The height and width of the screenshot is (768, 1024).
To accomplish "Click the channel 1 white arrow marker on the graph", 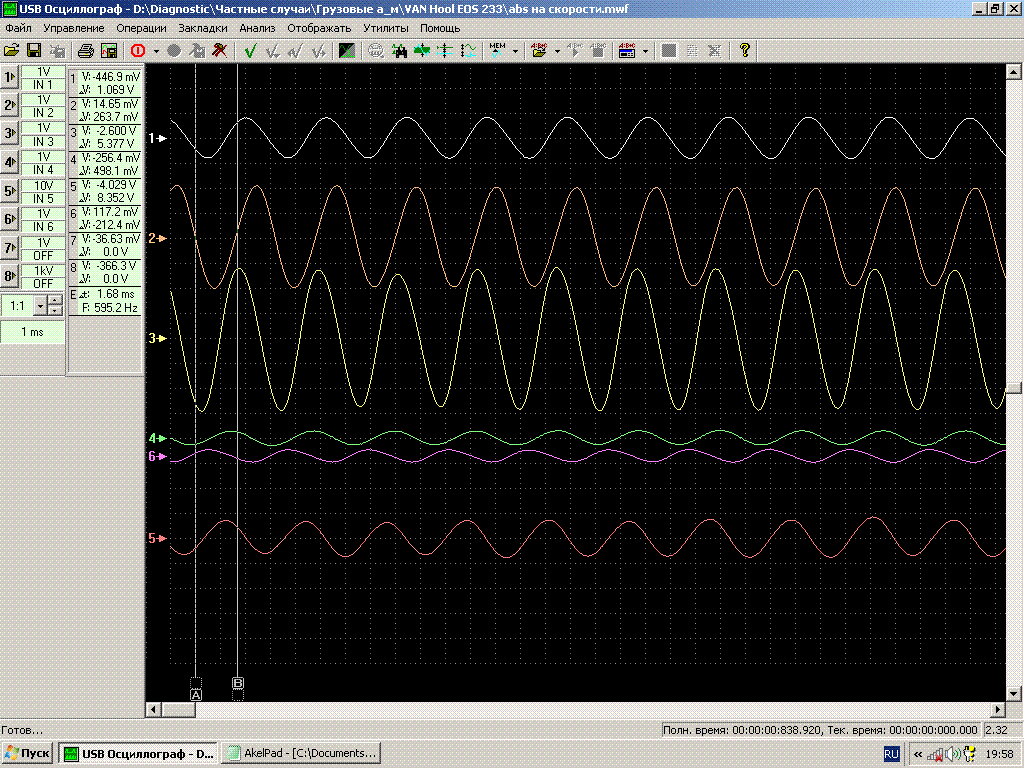I will 157,138.
